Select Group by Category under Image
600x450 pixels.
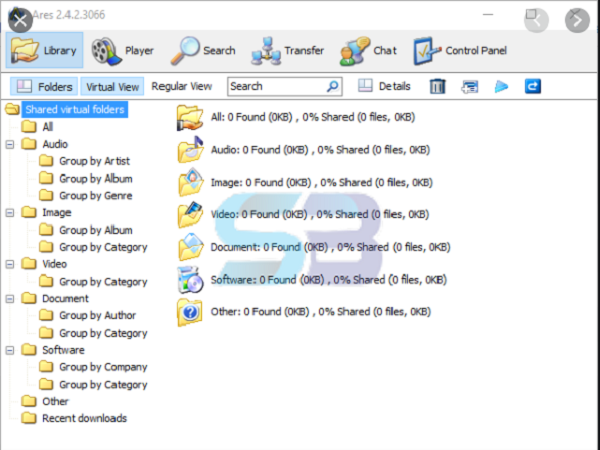point(103,247)
